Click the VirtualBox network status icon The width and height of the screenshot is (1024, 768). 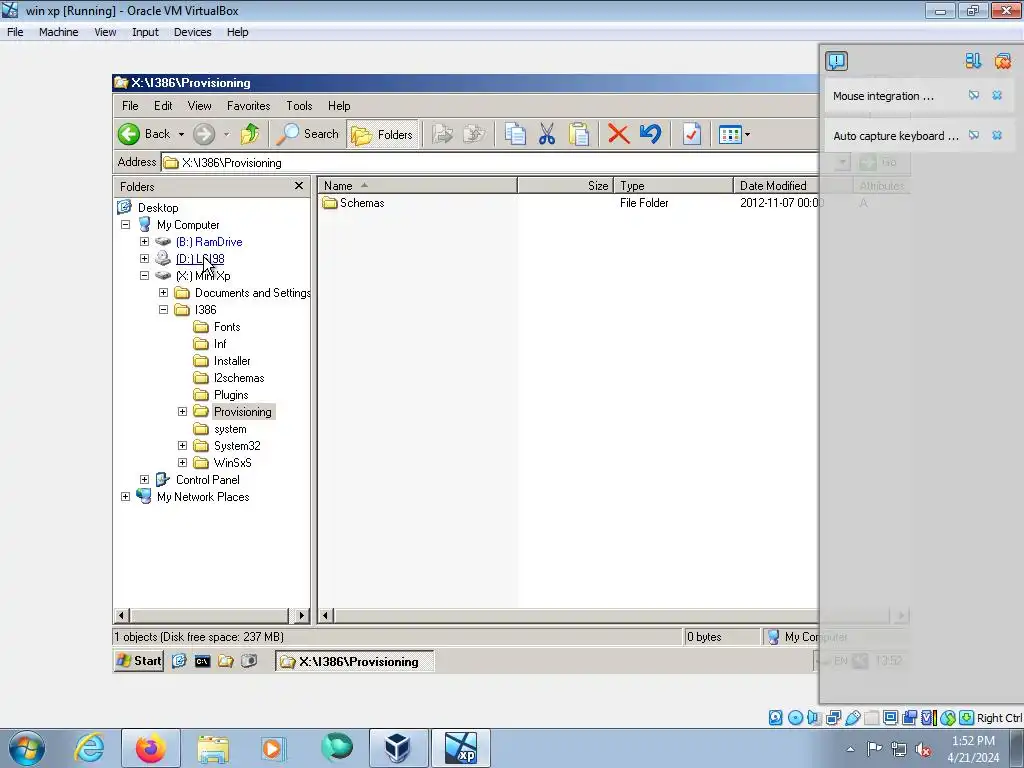tap(833, 718)
